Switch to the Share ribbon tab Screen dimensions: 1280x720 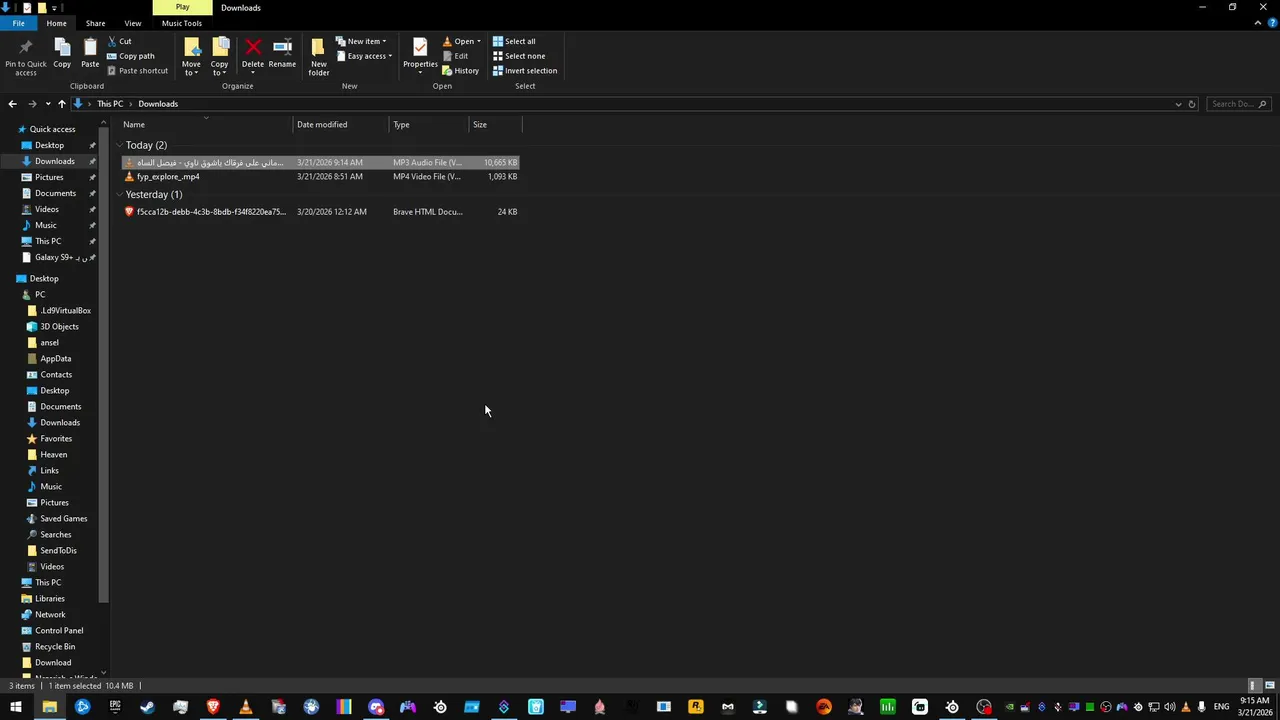coord(95,23)
